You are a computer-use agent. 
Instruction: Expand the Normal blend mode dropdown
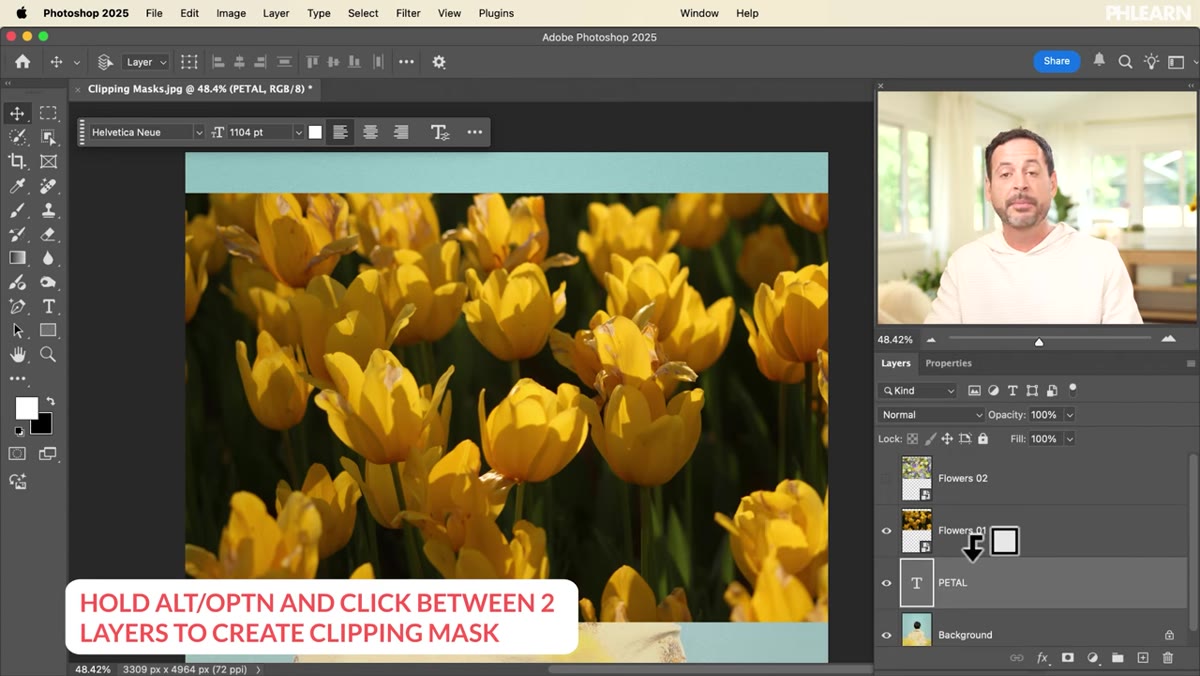tap(932, 415)
